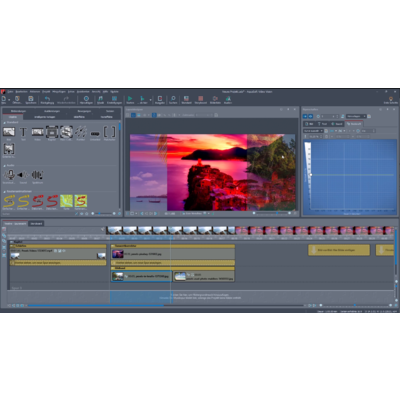Open dropdown arrow beside the New button
This screenshot has width=400, height=400.
coord(9,99)
